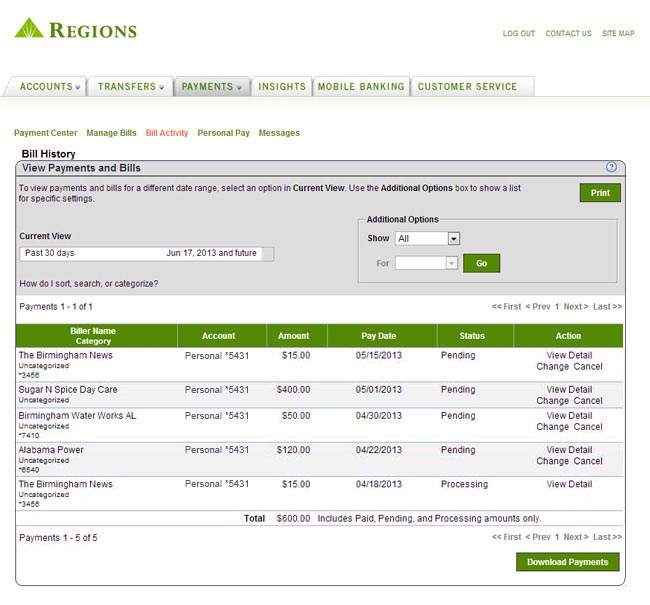Open the help question mark icon
The height and width of the screenshot is (605, 650).
pyautogui.click(x=611, y=167)
